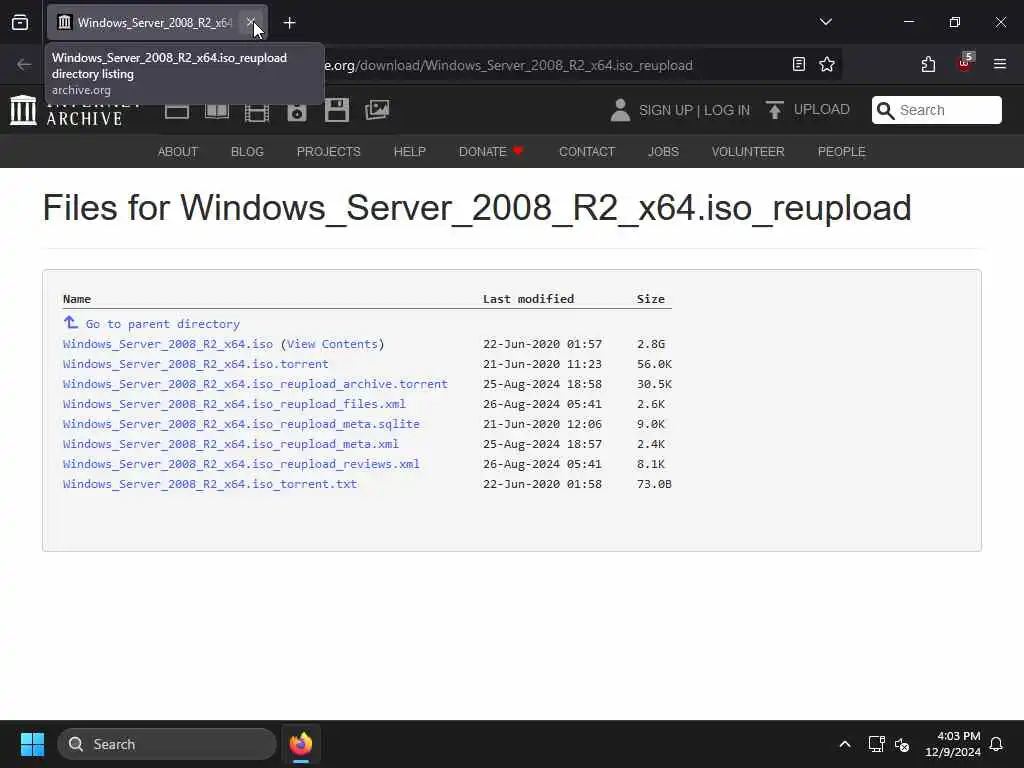Click the network status tray icon
Image resolution: width=1024 pixels, height=768 pixels.
(876, 744)
